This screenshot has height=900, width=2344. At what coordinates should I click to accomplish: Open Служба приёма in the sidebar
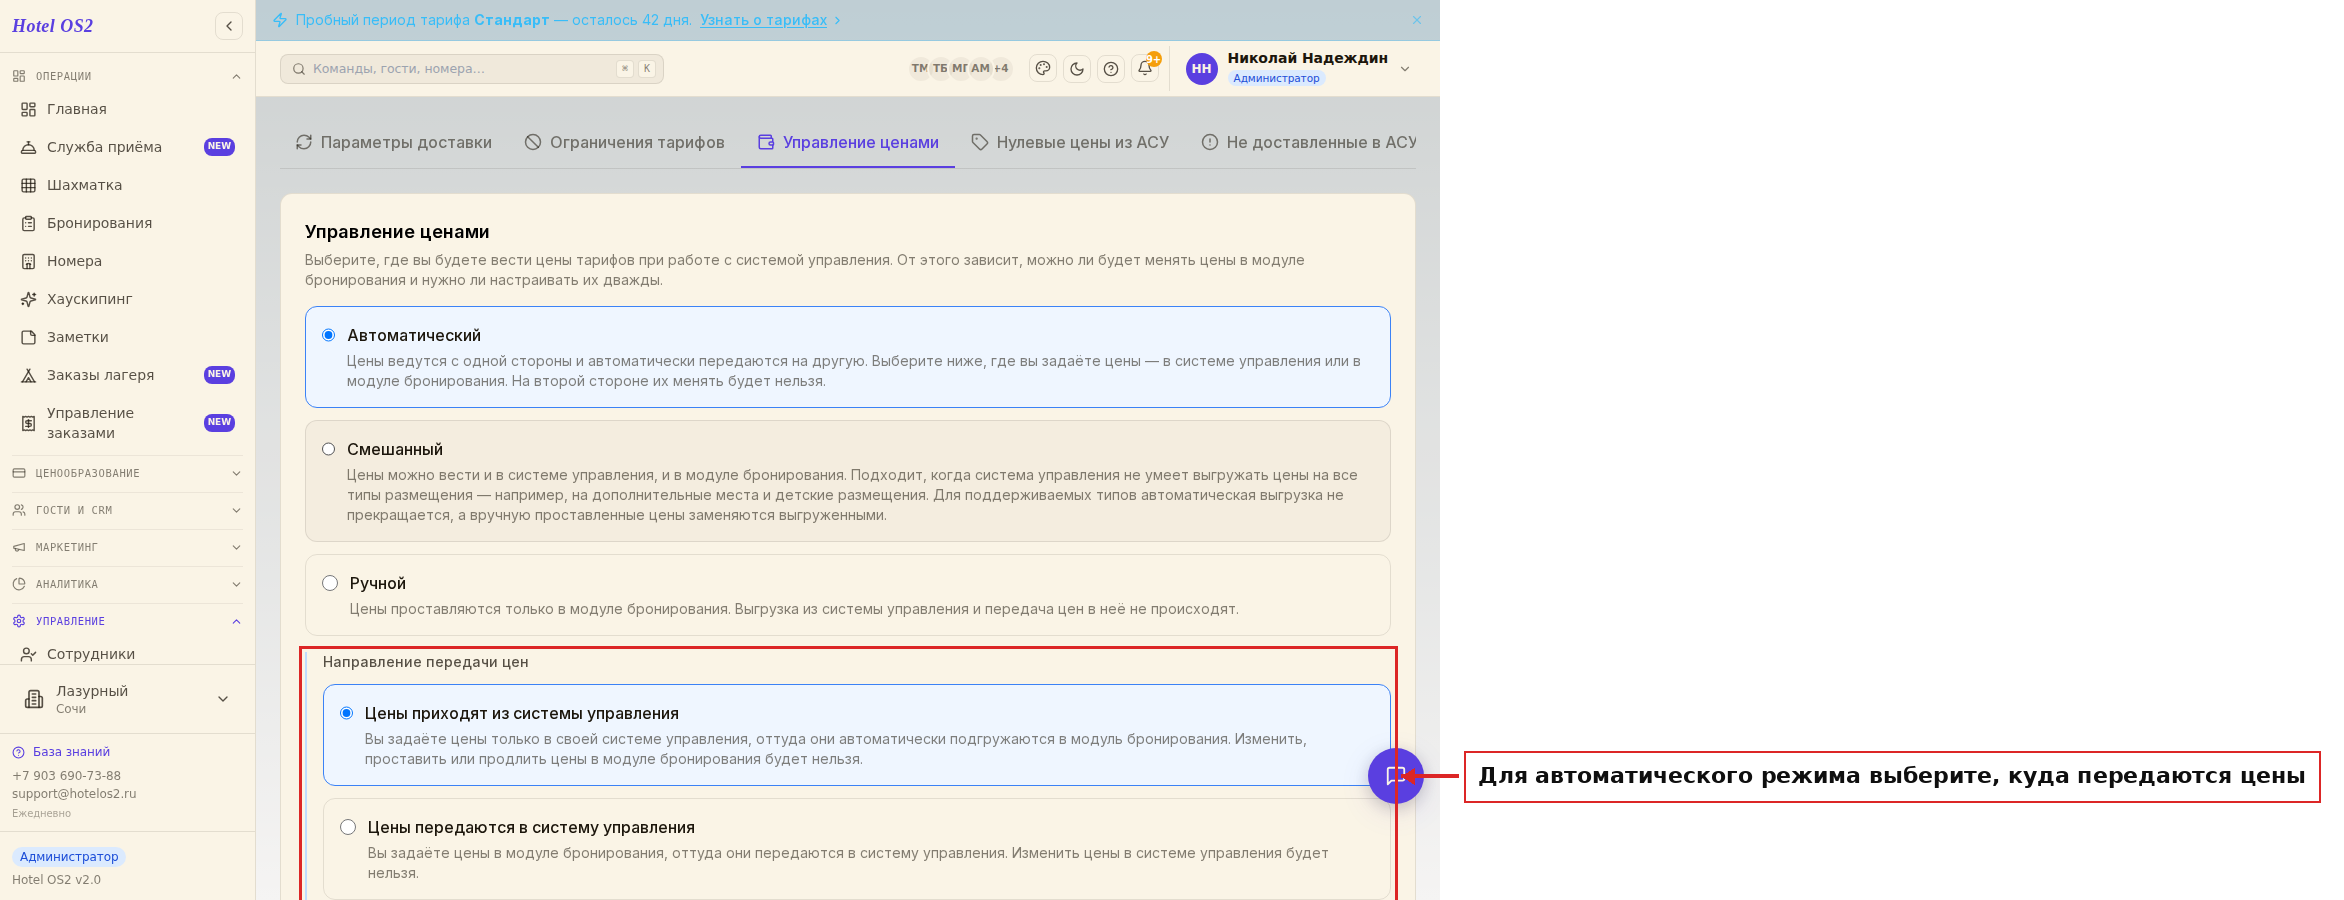(x=128, y=147)
